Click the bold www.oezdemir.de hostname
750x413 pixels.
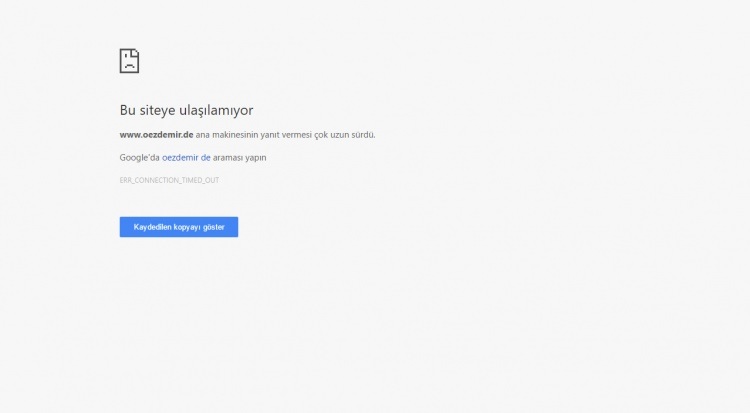click(x=156, y=135)
